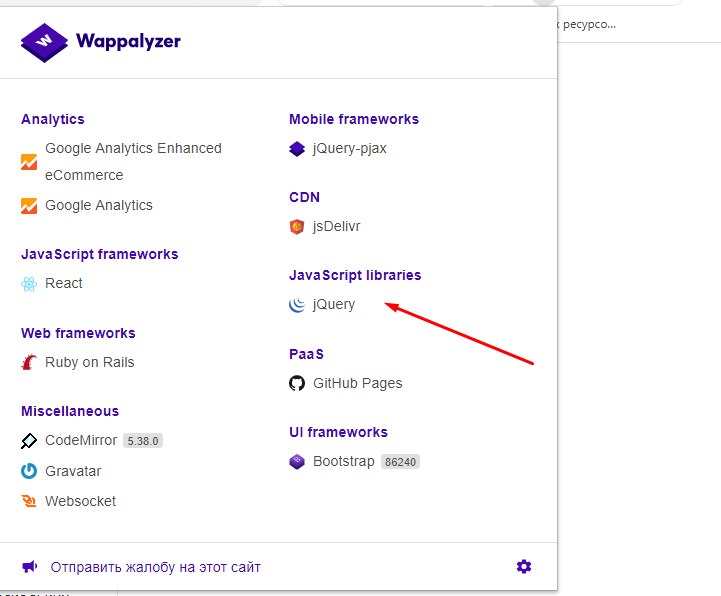Click the jsDelivr shield icon
This screenshot has width=721, height=596.
tap(297, 227)
